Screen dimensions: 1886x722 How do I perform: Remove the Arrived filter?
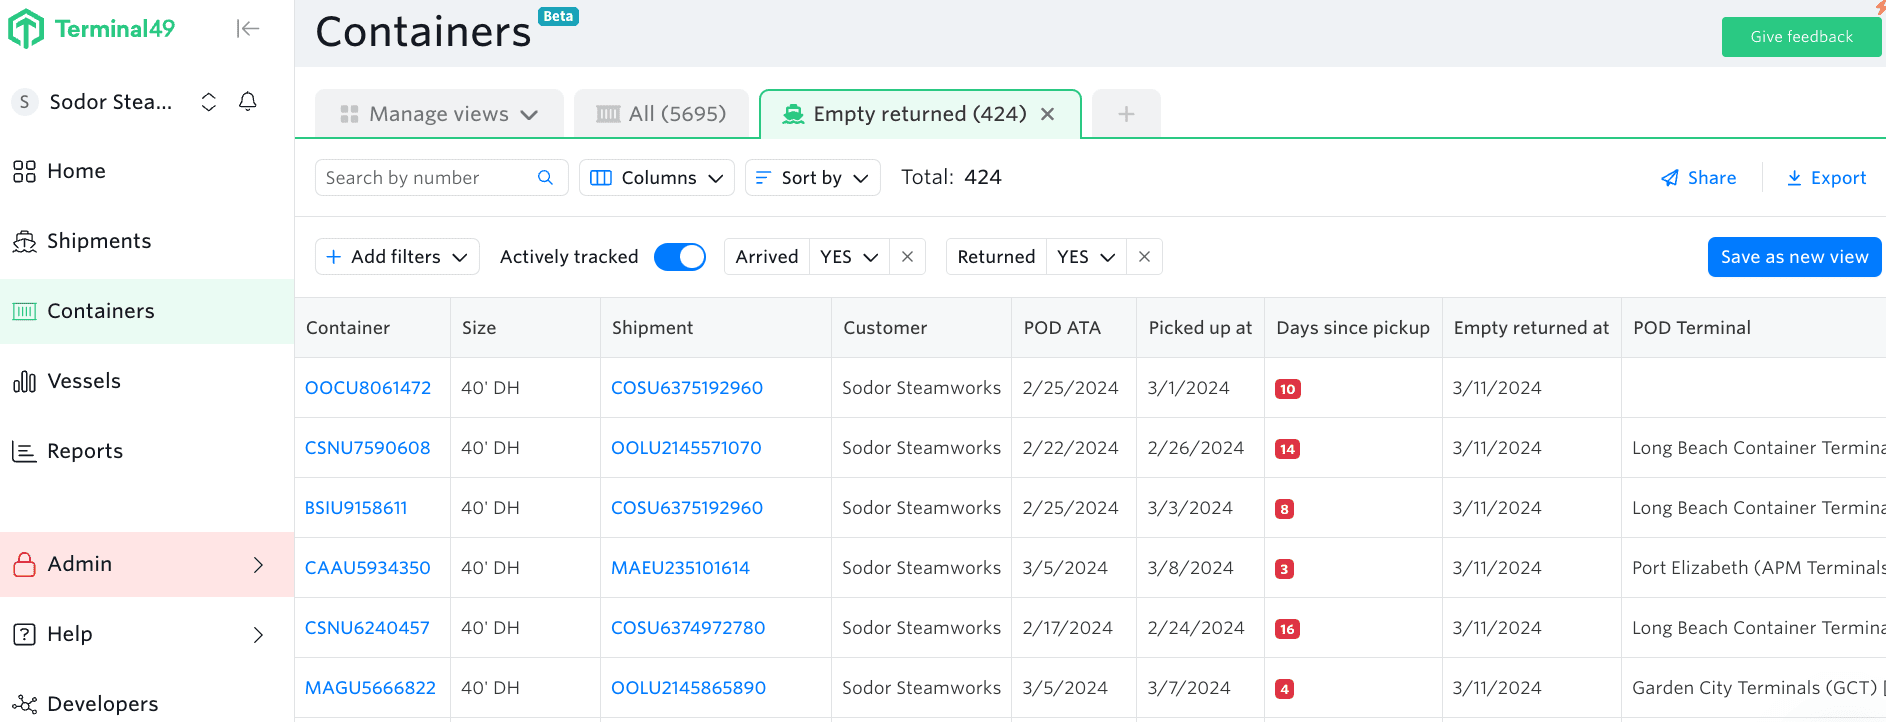pyautogui.click(x=907, y=257)
